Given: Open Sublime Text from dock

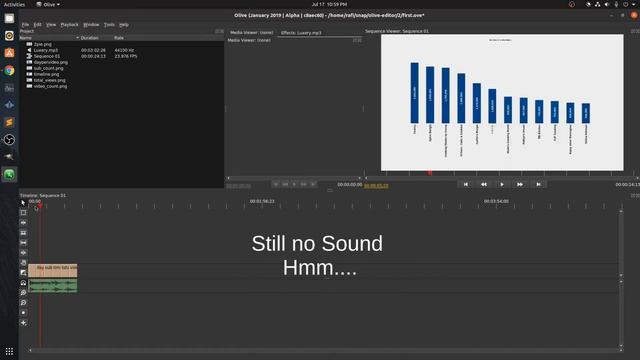Looking at the screenshot, I should (x=9, y=122).
